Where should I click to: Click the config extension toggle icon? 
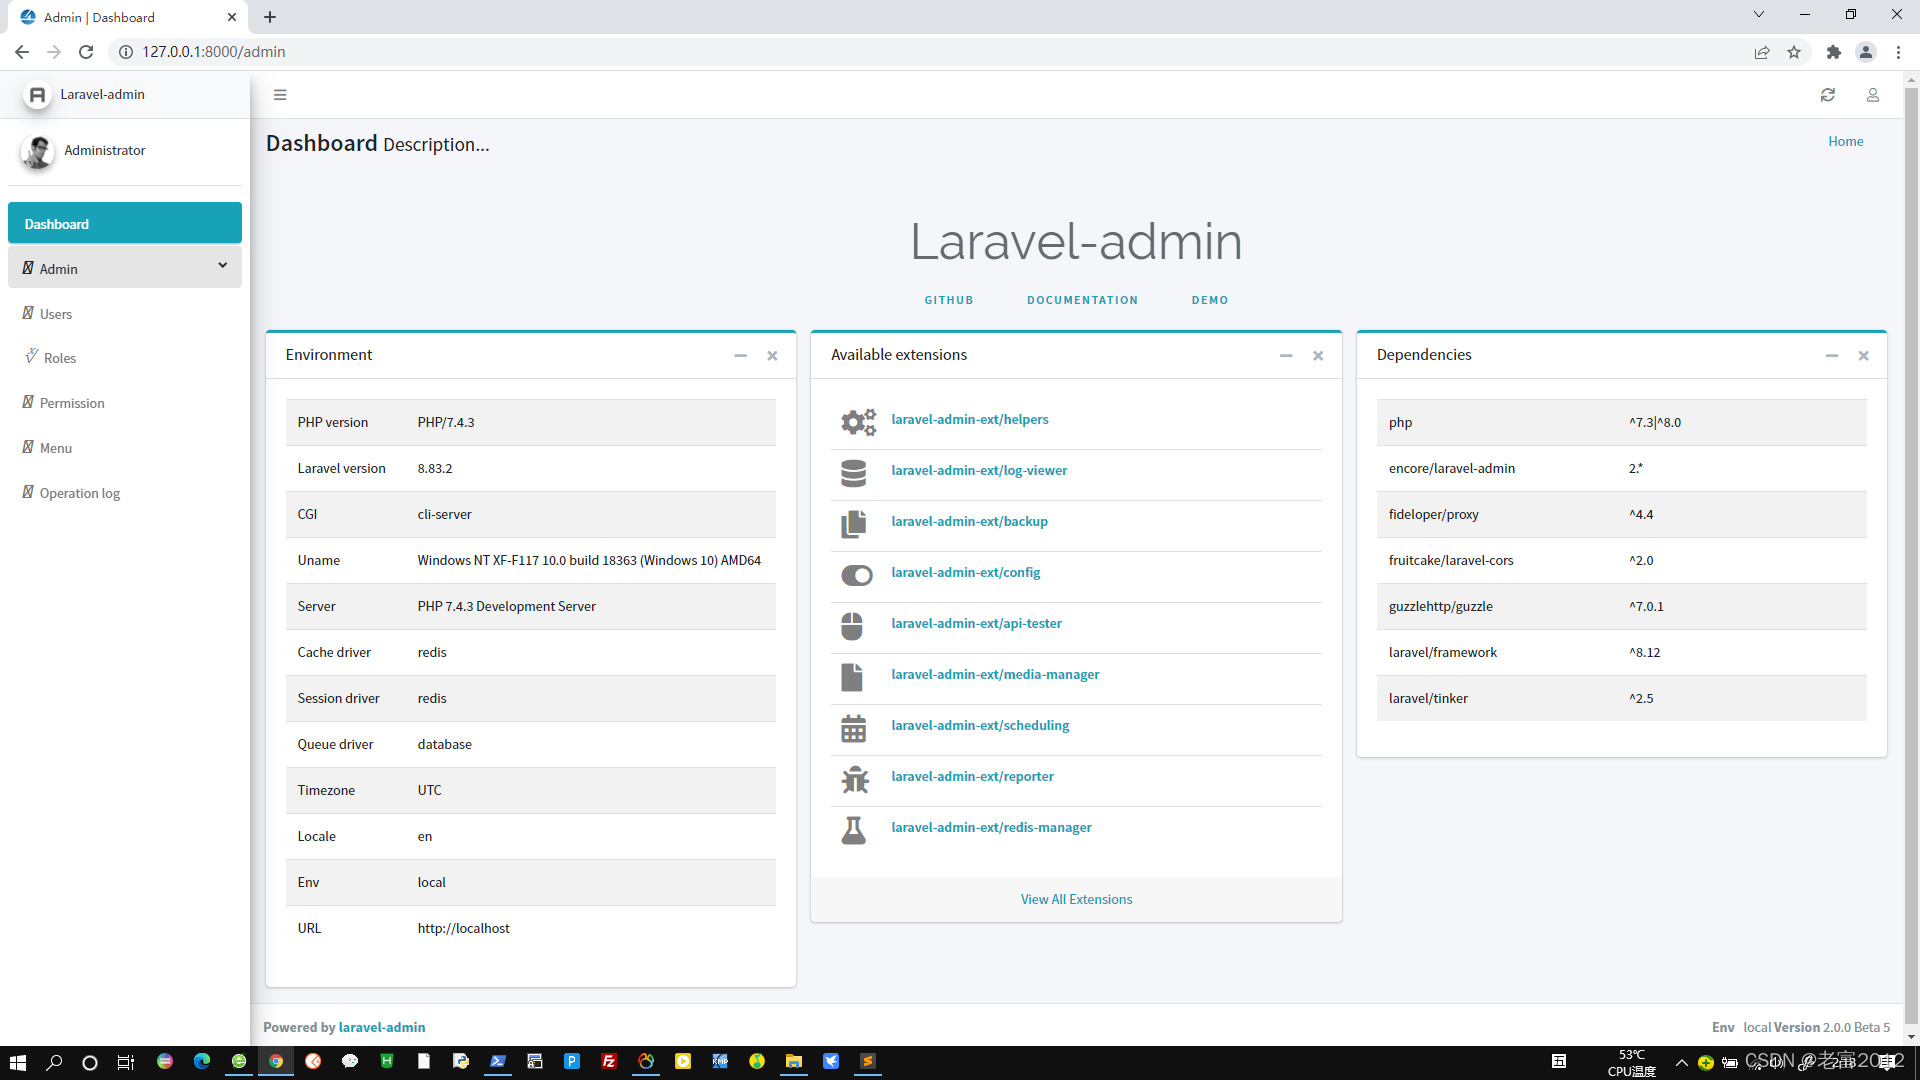click(x=857, y=575)
